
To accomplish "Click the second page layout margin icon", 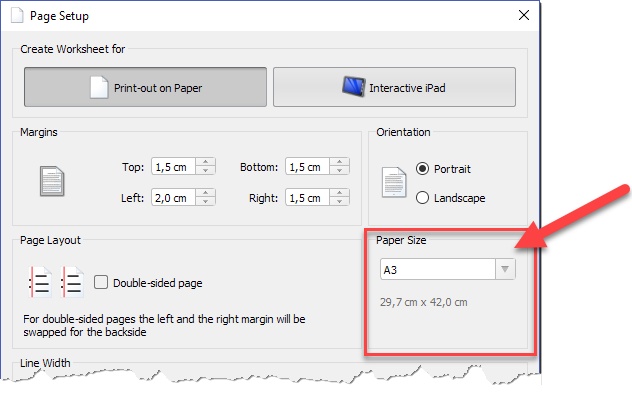I will click(72, 281).
